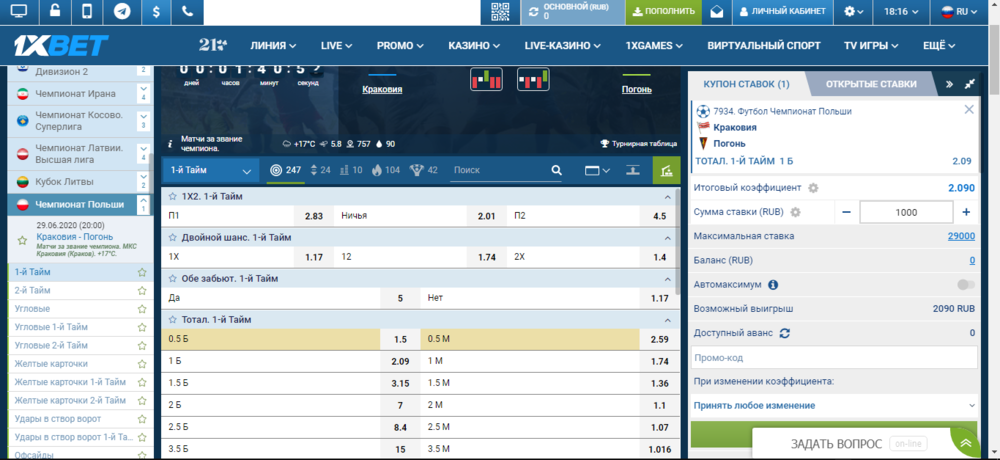Viewport: 1000px width, 460px height.
Task: Show Автомаксимум info tooltip icon
Action: 772,285
